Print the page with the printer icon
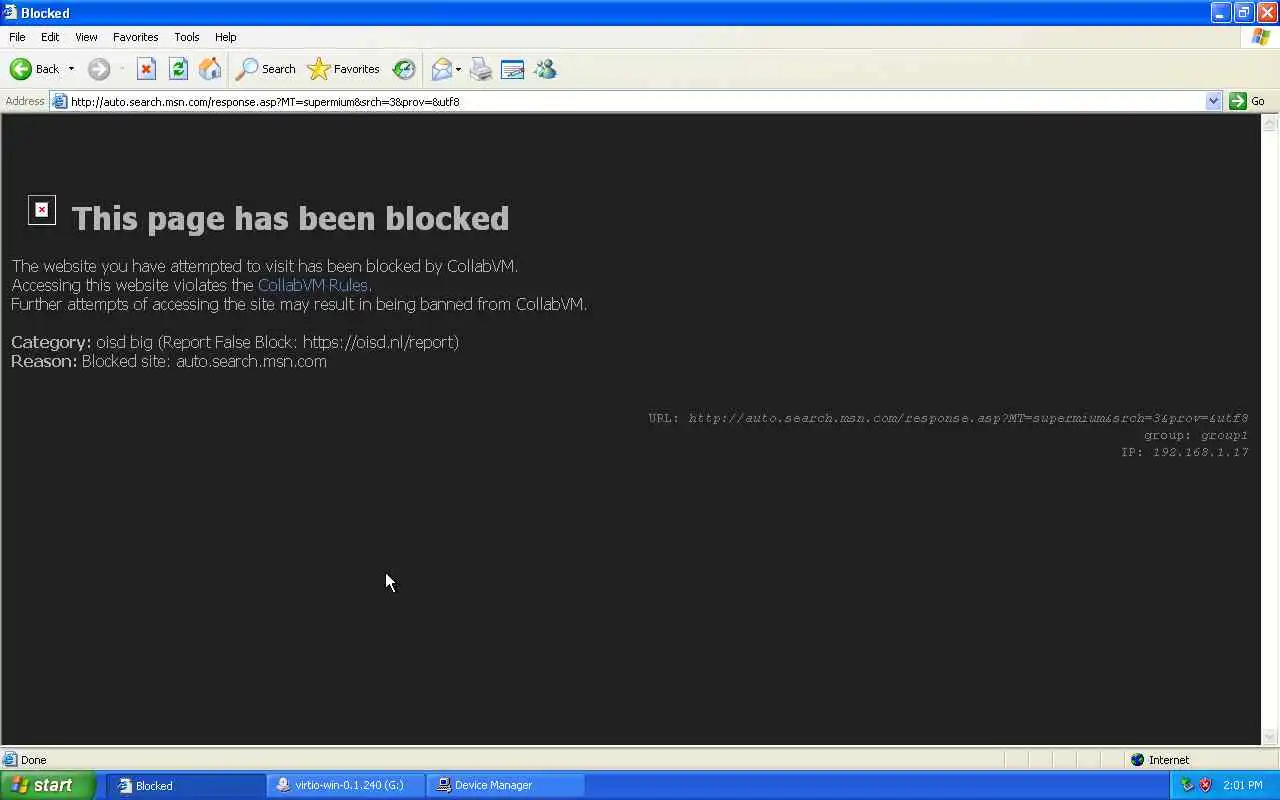The image size is (1280, 800). pyautogui.click(x=481, y=69)
